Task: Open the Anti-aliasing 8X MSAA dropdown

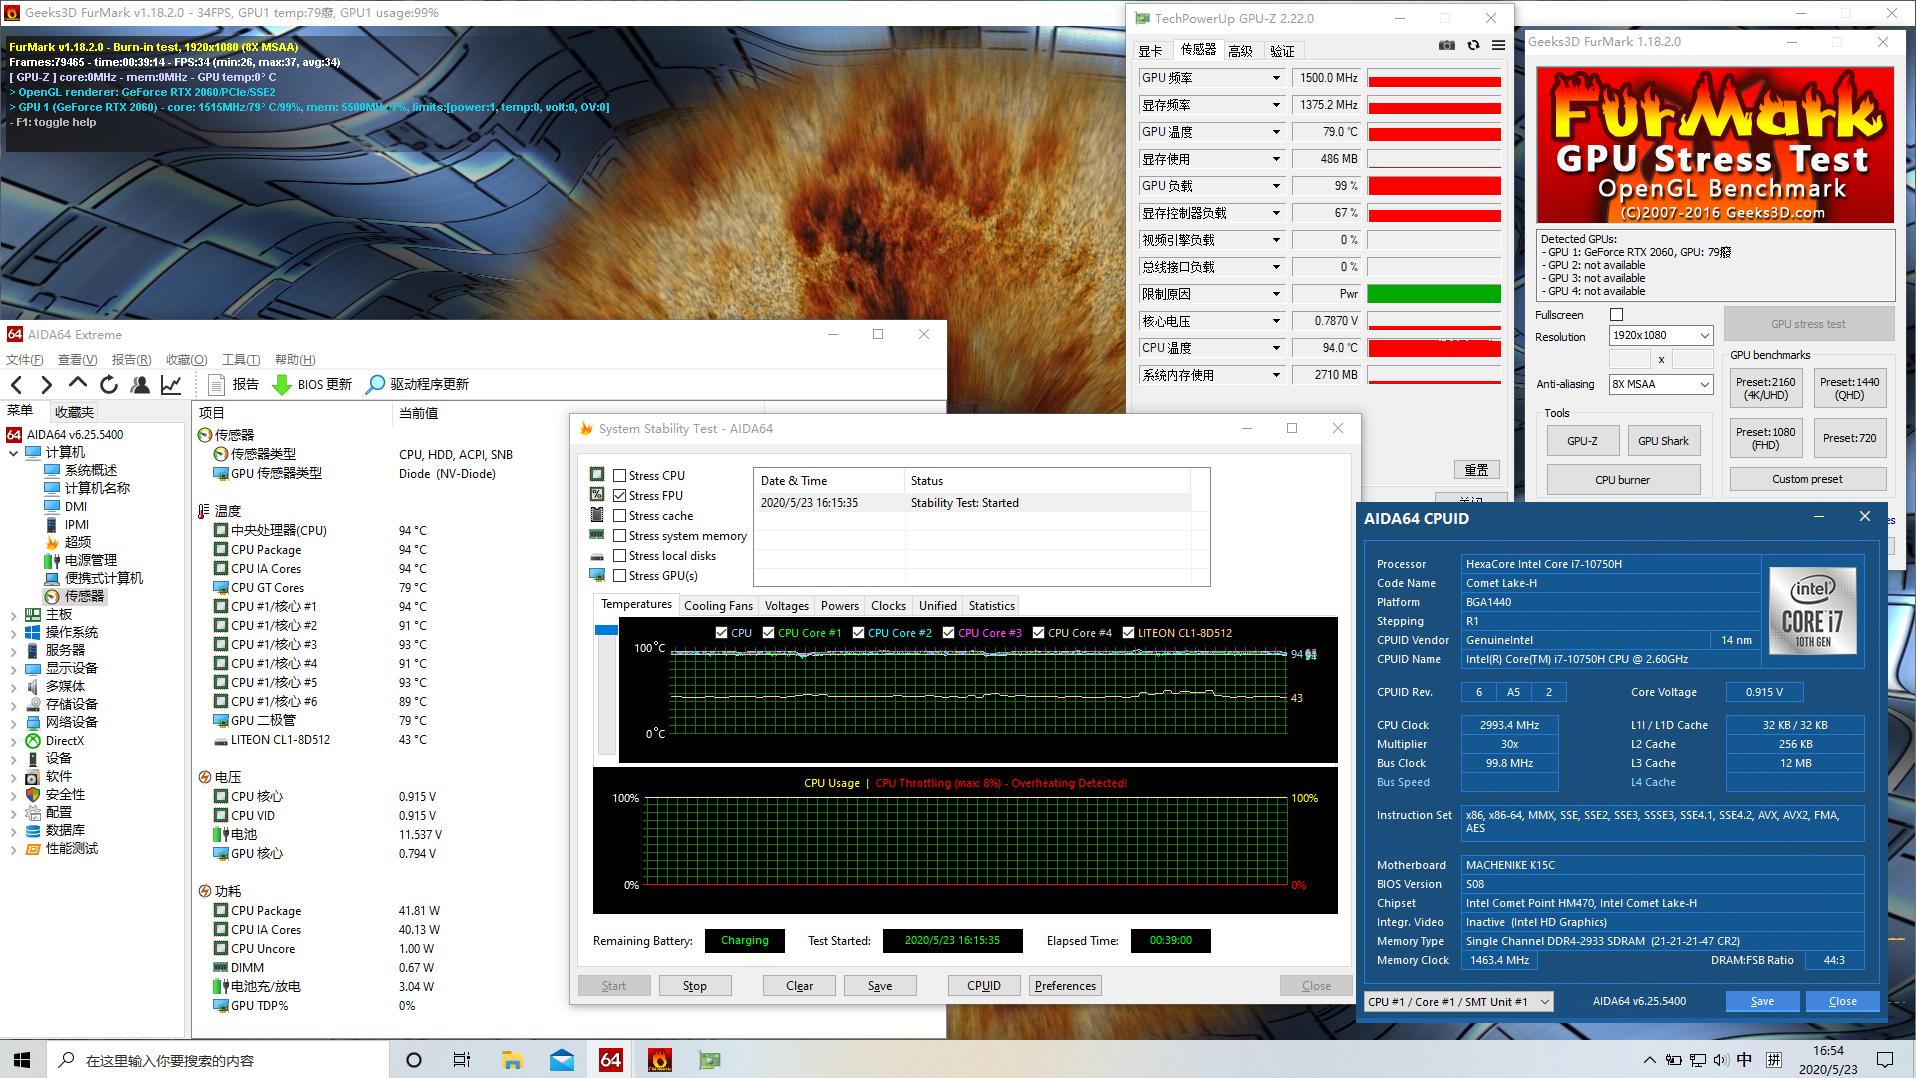Action: coord(1660,384)
